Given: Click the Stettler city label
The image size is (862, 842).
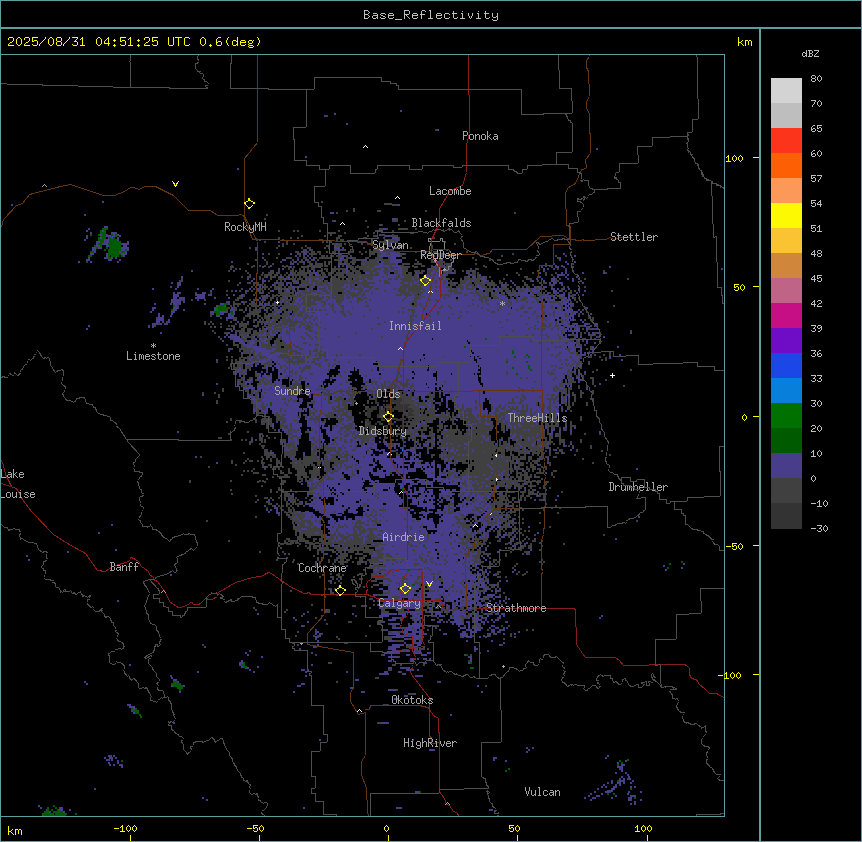Looking at the screenshot, I should click(634, 237).
